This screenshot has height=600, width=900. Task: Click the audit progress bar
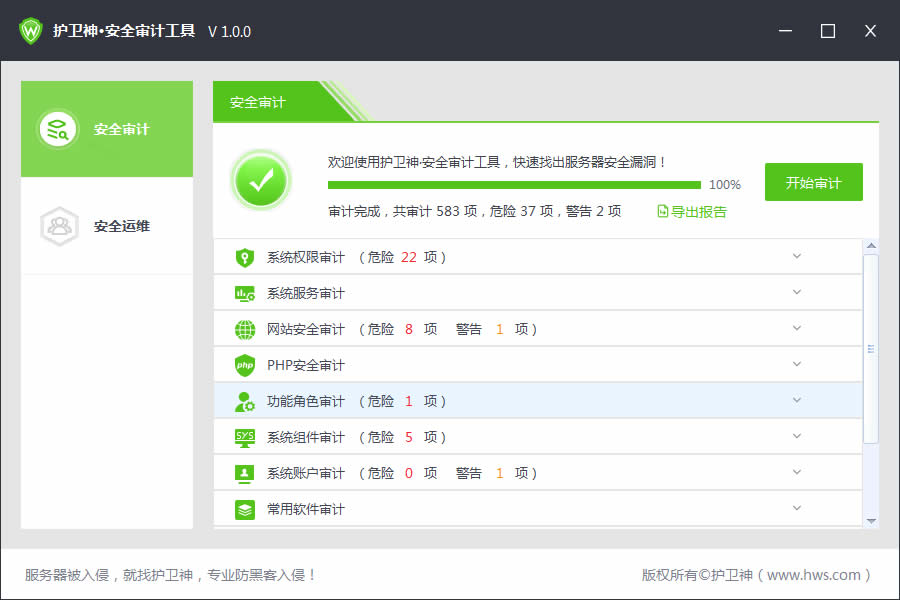click(514, 185)
